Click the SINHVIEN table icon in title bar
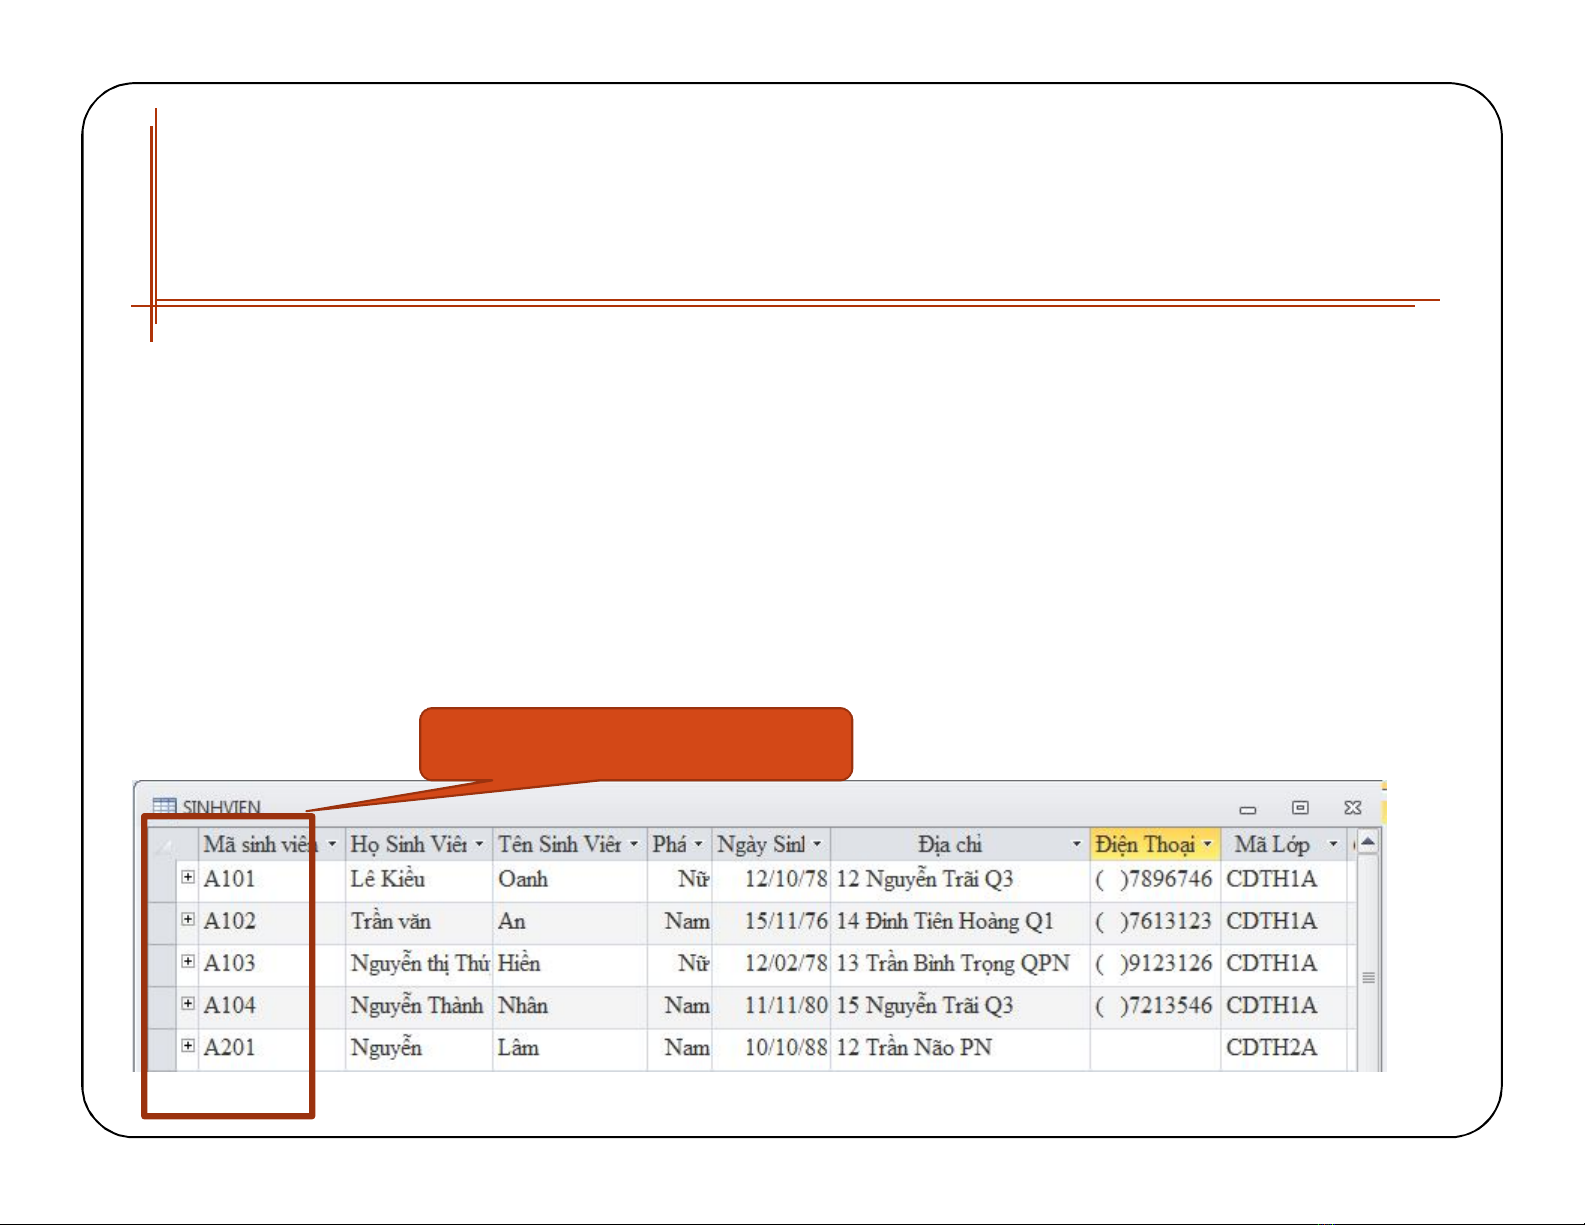The image size is (1585, 1225). tap(164, 806)
